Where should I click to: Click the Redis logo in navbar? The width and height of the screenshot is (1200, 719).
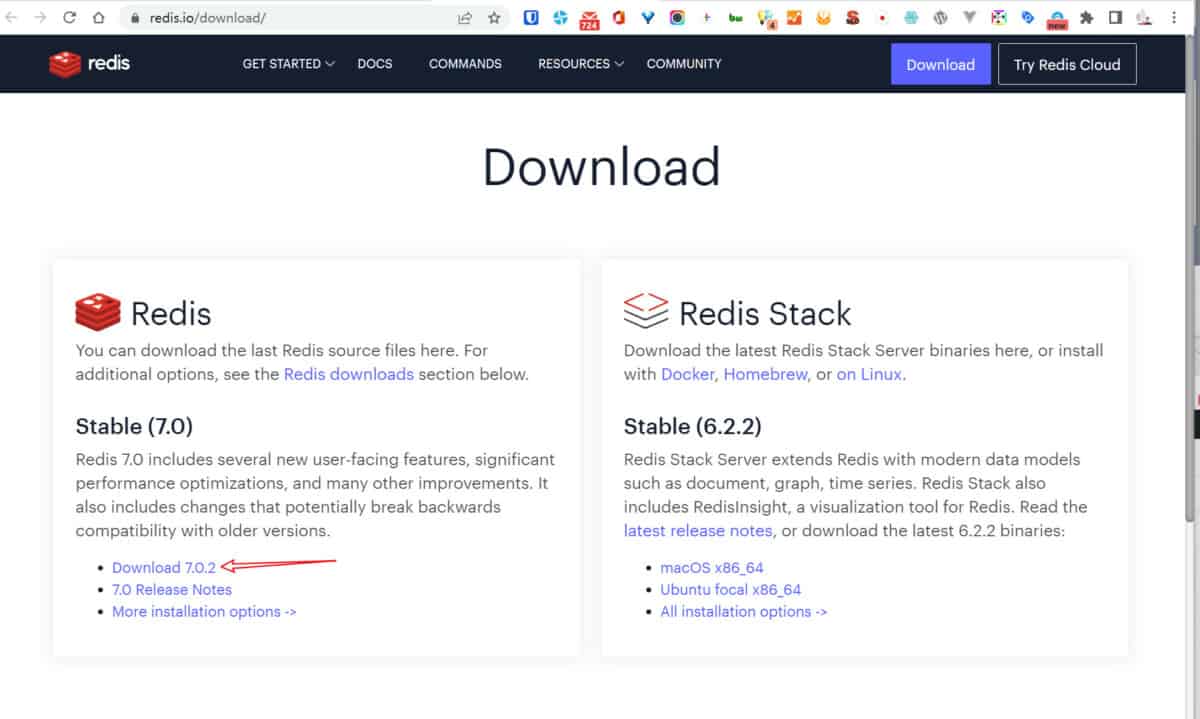click(x=90, y=64)
